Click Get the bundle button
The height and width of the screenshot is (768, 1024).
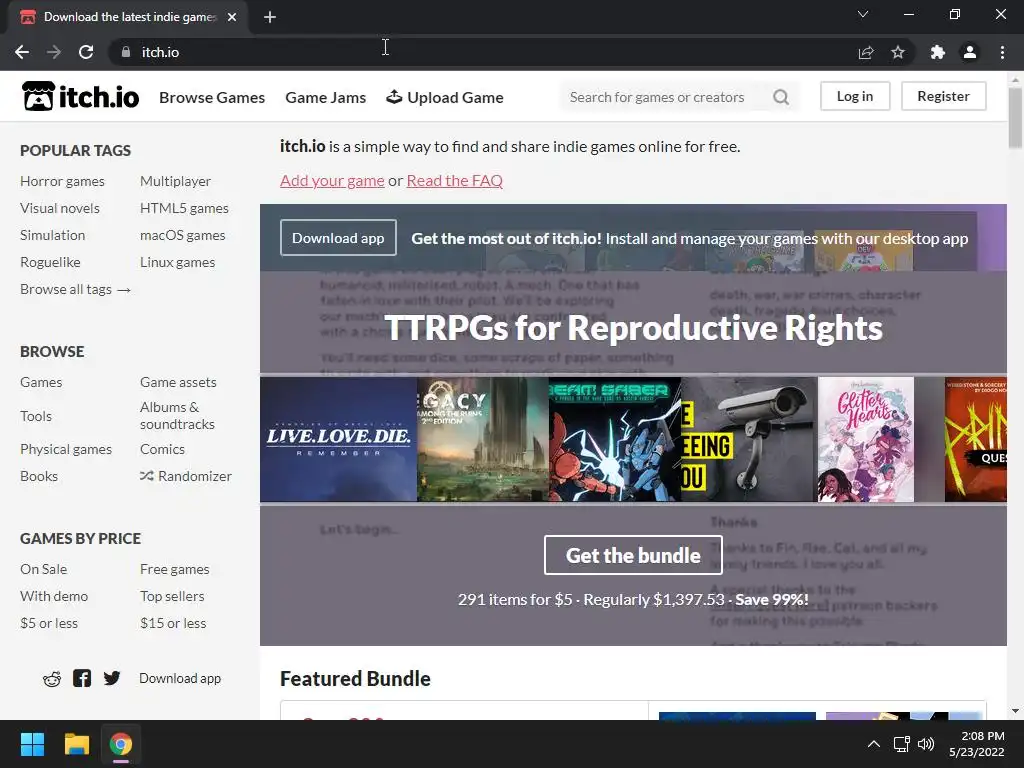pyautogui.click(x=633, y=555)
